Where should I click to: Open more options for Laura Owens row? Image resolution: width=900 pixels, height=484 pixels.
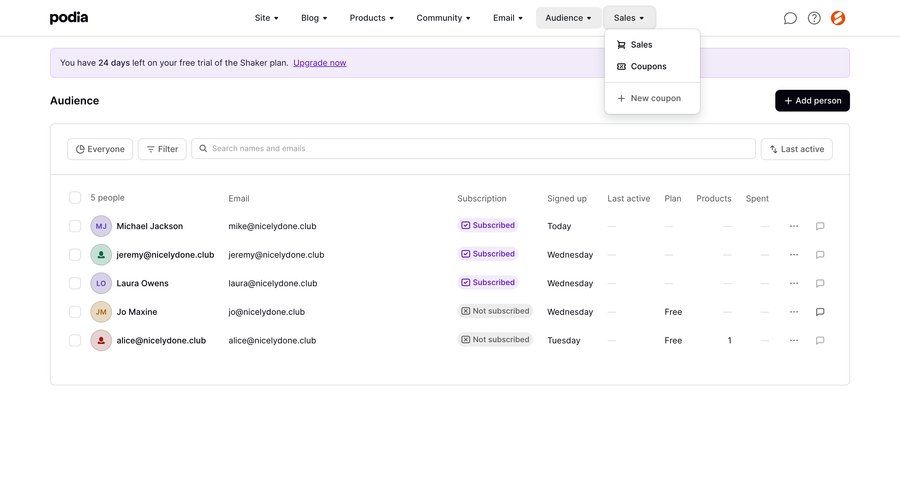point(794,283)
